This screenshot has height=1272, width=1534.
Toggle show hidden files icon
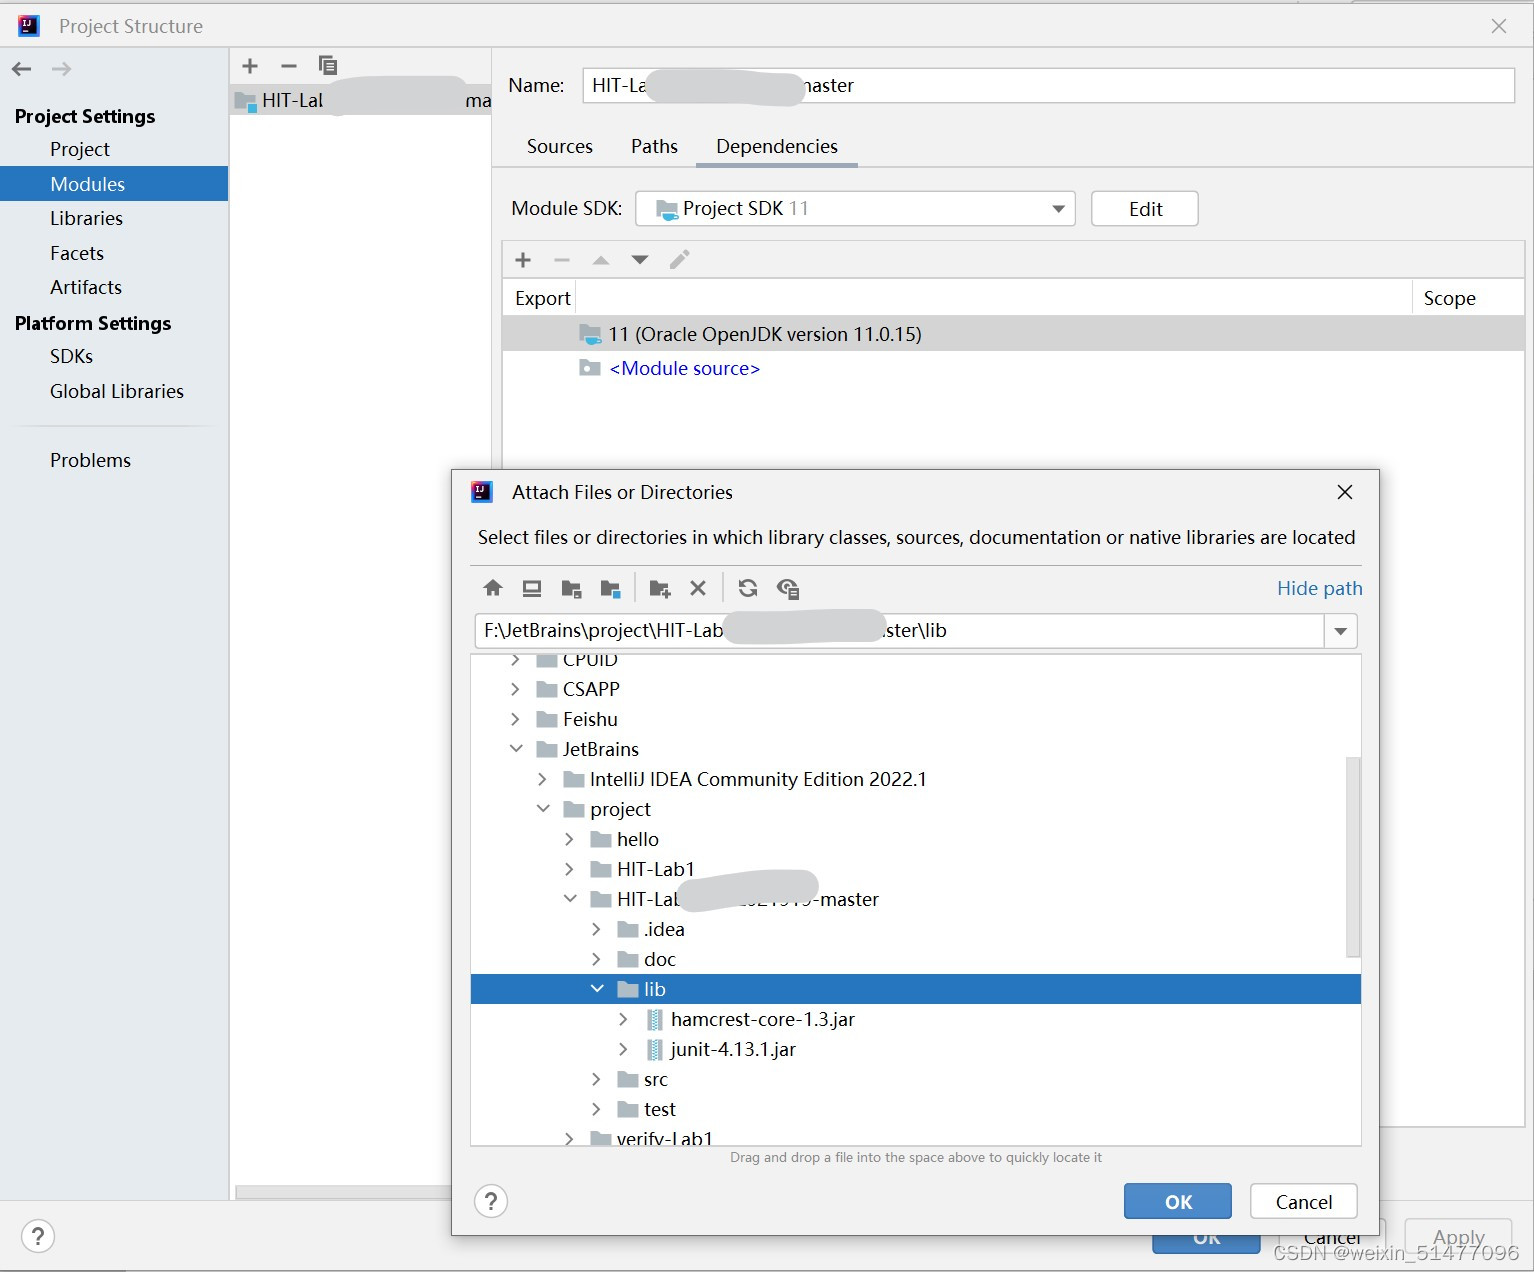pos(788,588)
